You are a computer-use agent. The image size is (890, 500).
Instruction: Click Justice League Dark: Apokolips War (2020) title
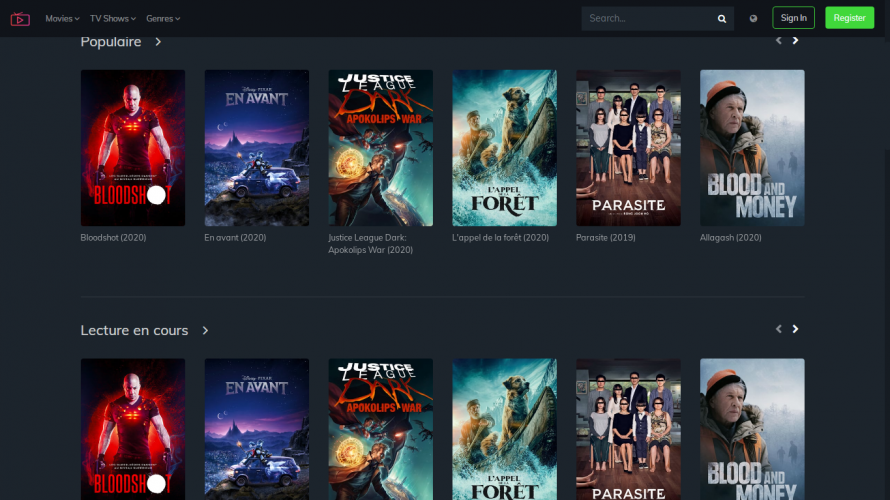click(x=371, y=244)
